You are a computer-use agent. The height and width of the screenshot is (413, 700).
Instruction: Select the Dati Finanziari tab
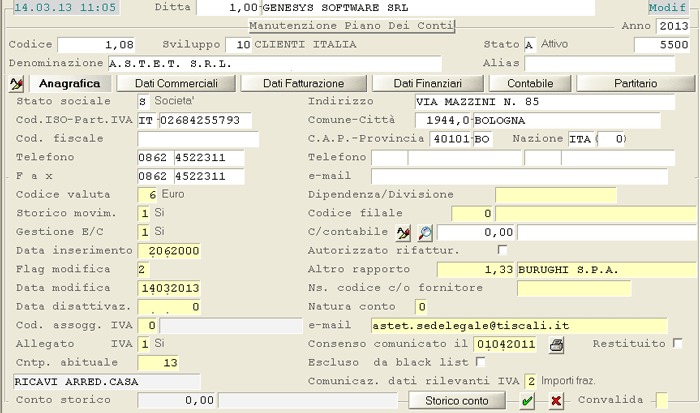point(427,83)
